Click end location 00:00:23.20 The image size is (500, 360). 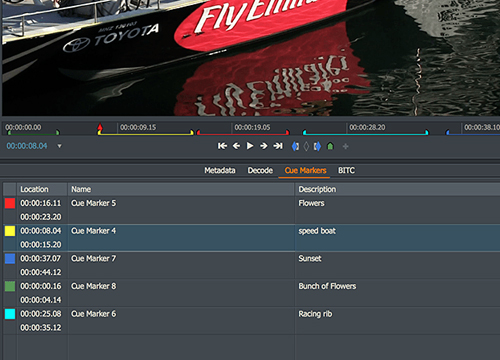click(41, 217)
